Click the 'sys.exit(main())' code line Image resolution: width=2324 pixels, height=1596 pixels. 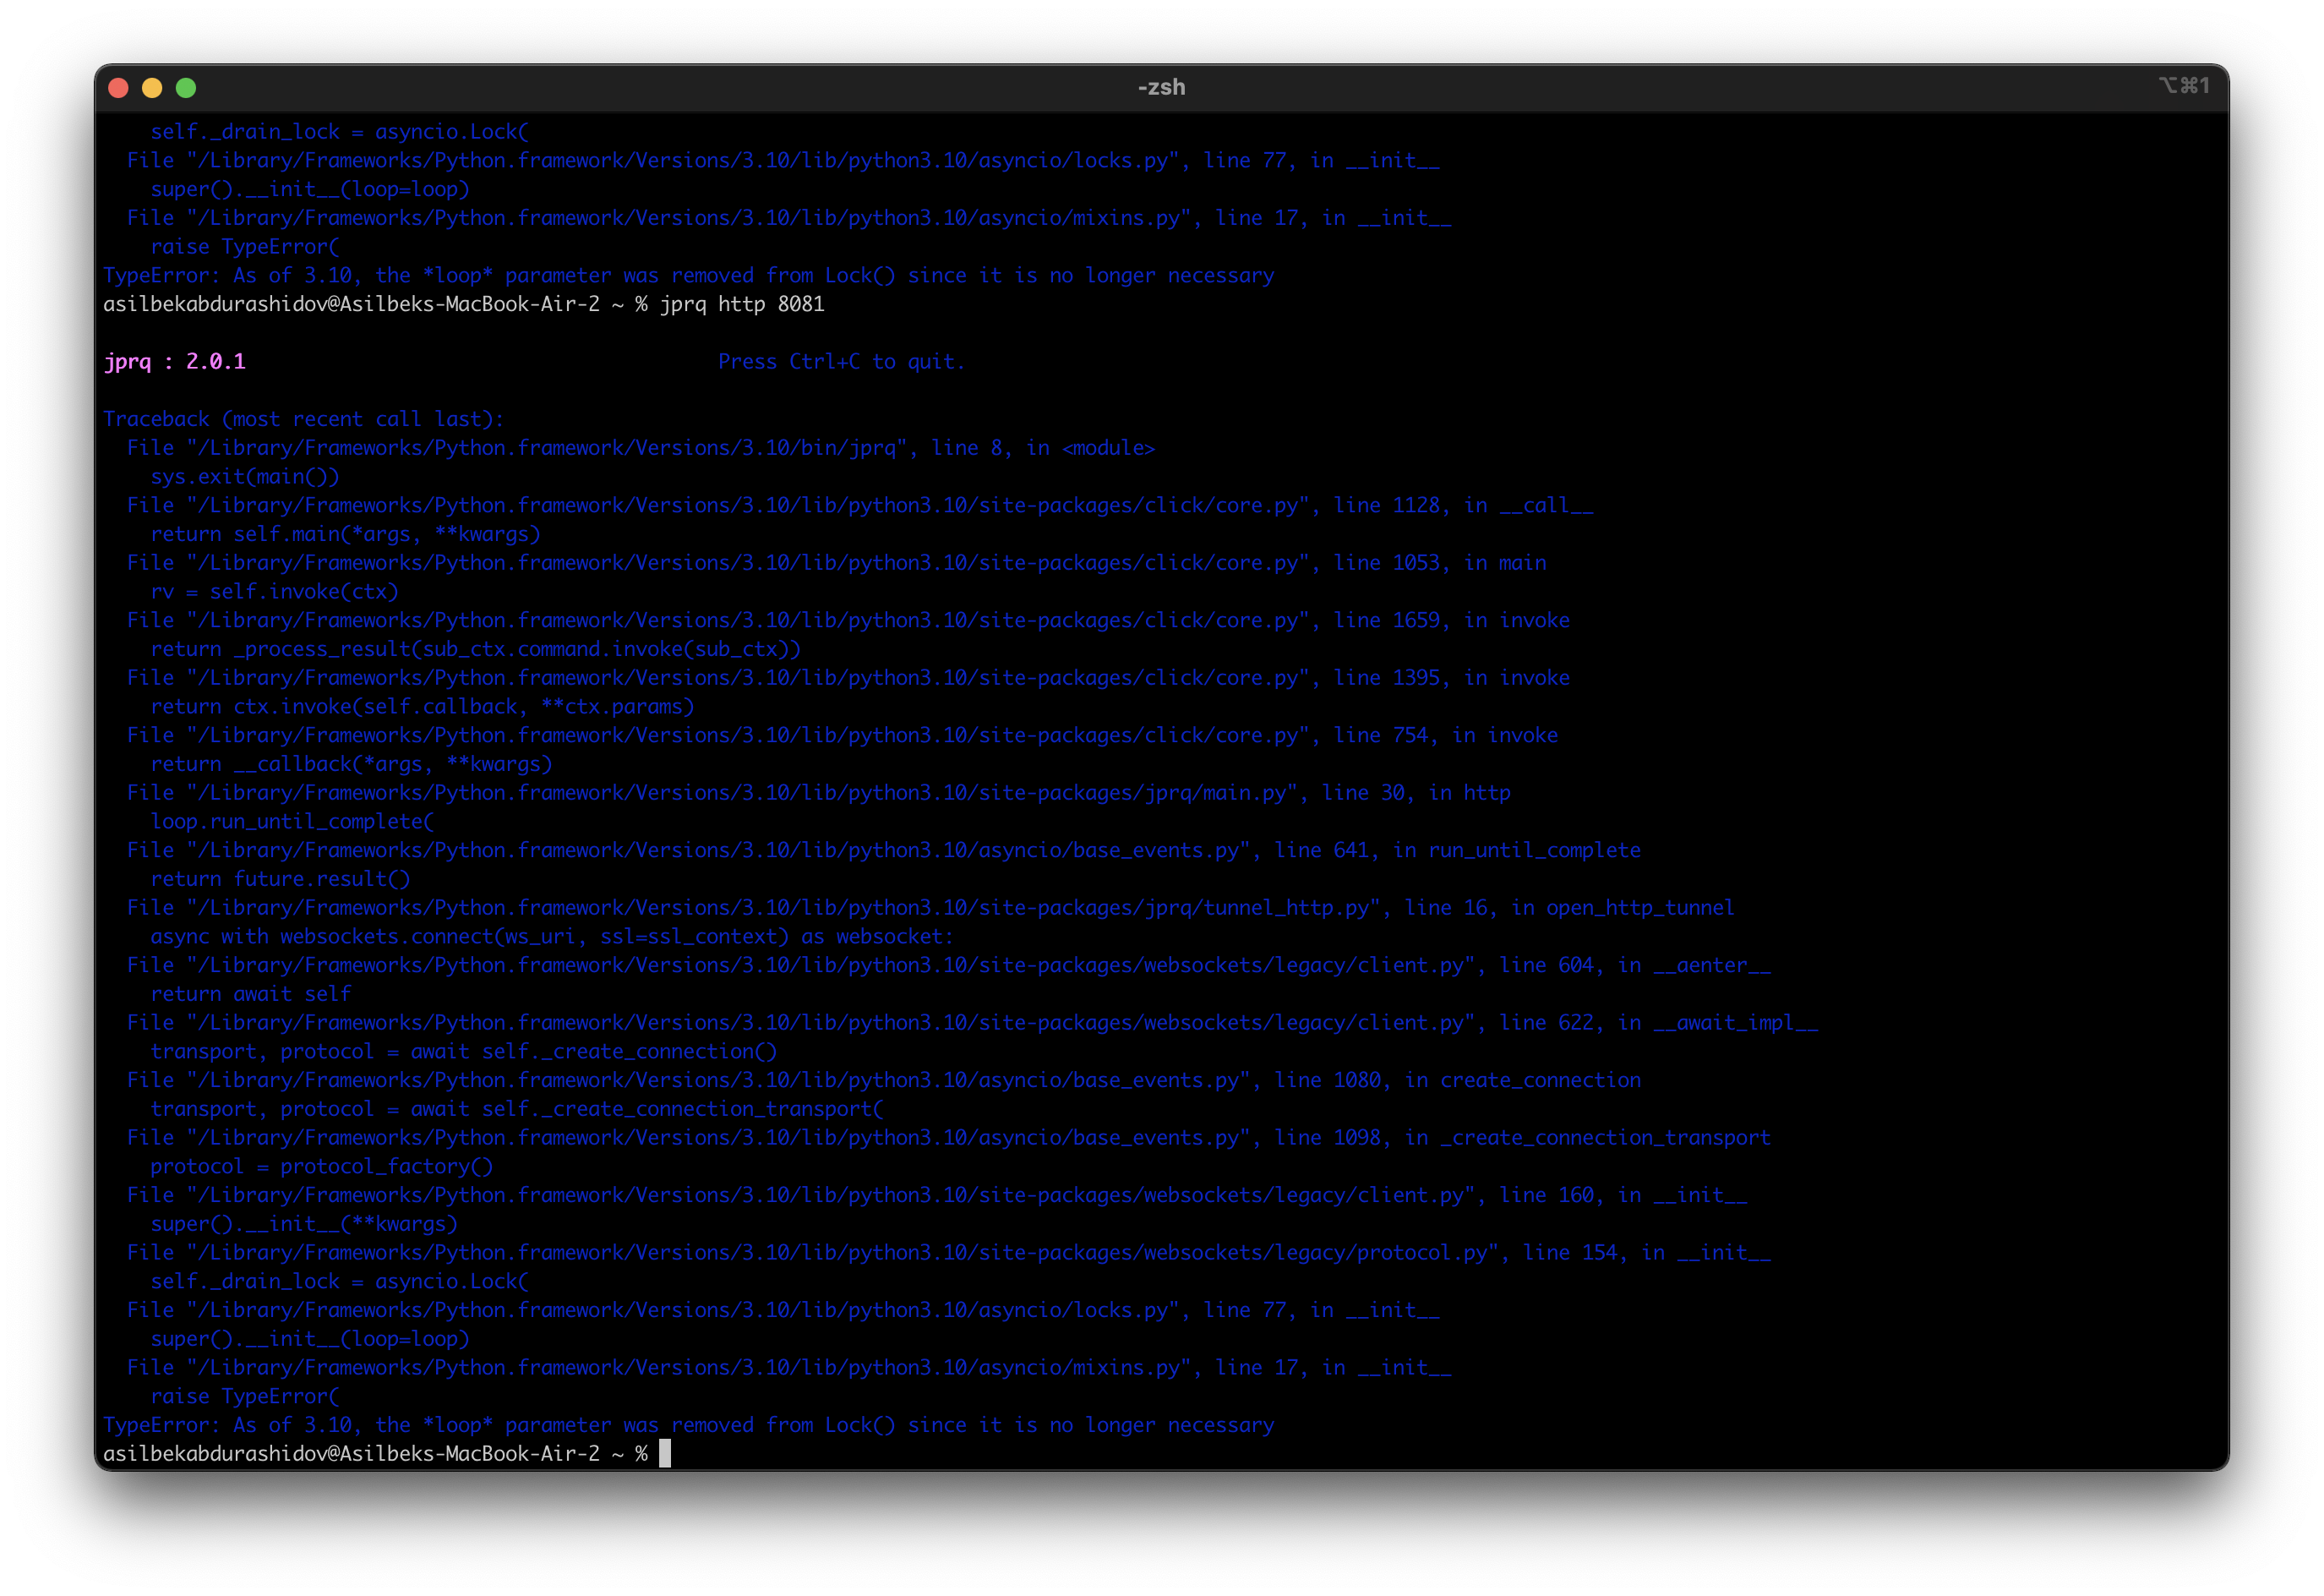pyautogui.click(x=245, y=477)
